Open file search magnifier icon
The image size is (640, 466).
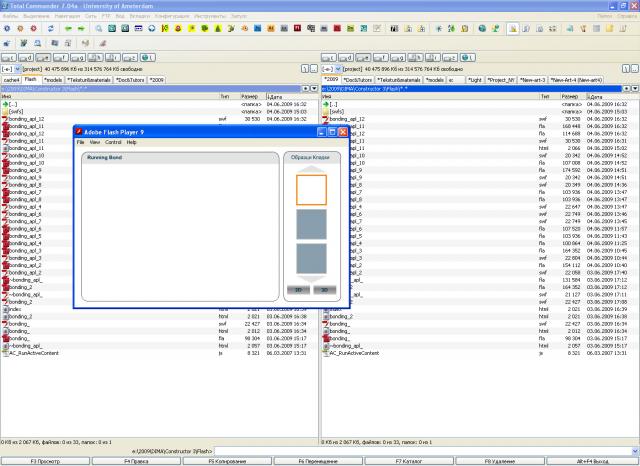(x=99, y=29)
